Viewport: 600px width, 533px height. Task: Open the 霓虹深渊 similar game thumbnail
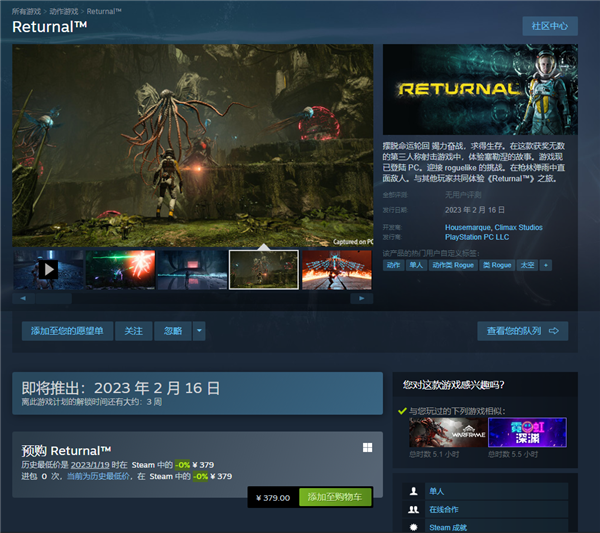[x=528, y=432]
